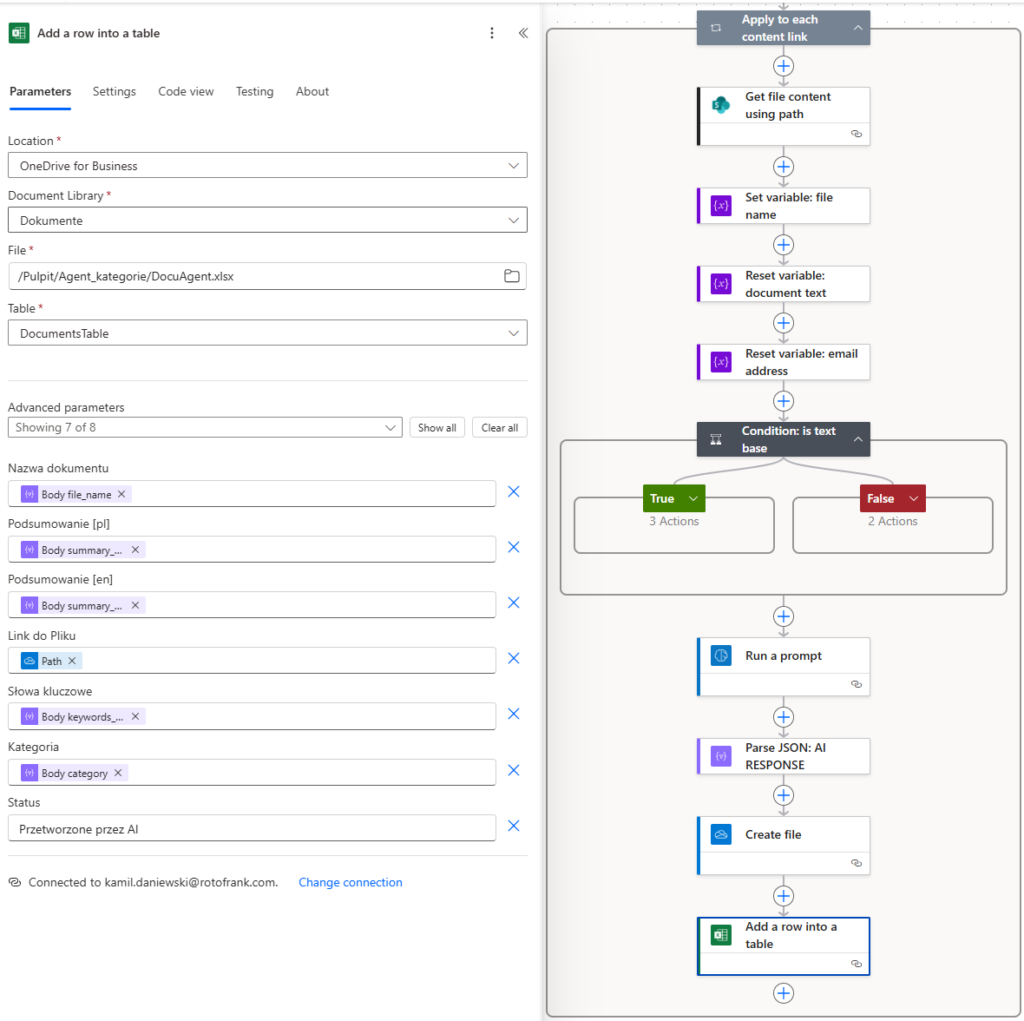Click into the Status field with Przetworzone przez AI
This screenshot has height=1021, width=1024.
click(252, 828)
